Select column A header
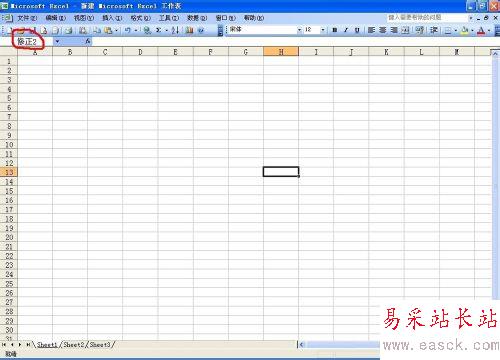 coord(35,52)
